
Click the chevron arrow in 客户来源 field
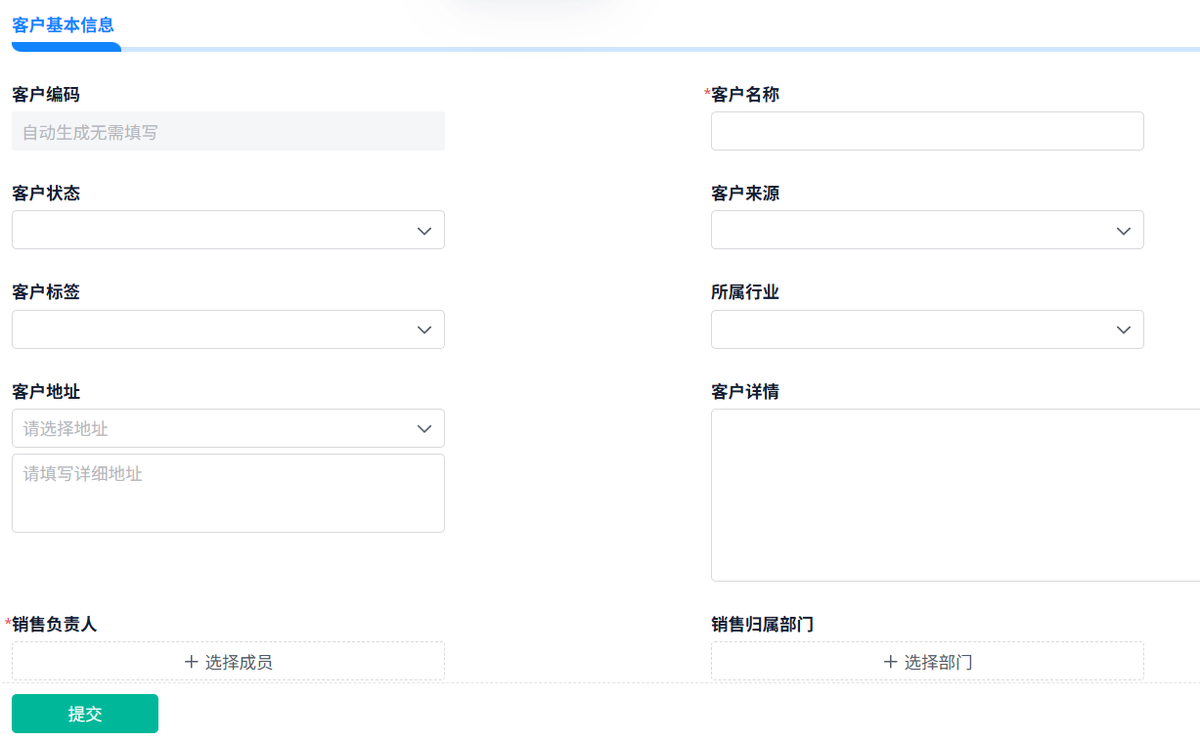click(1123, 231)
